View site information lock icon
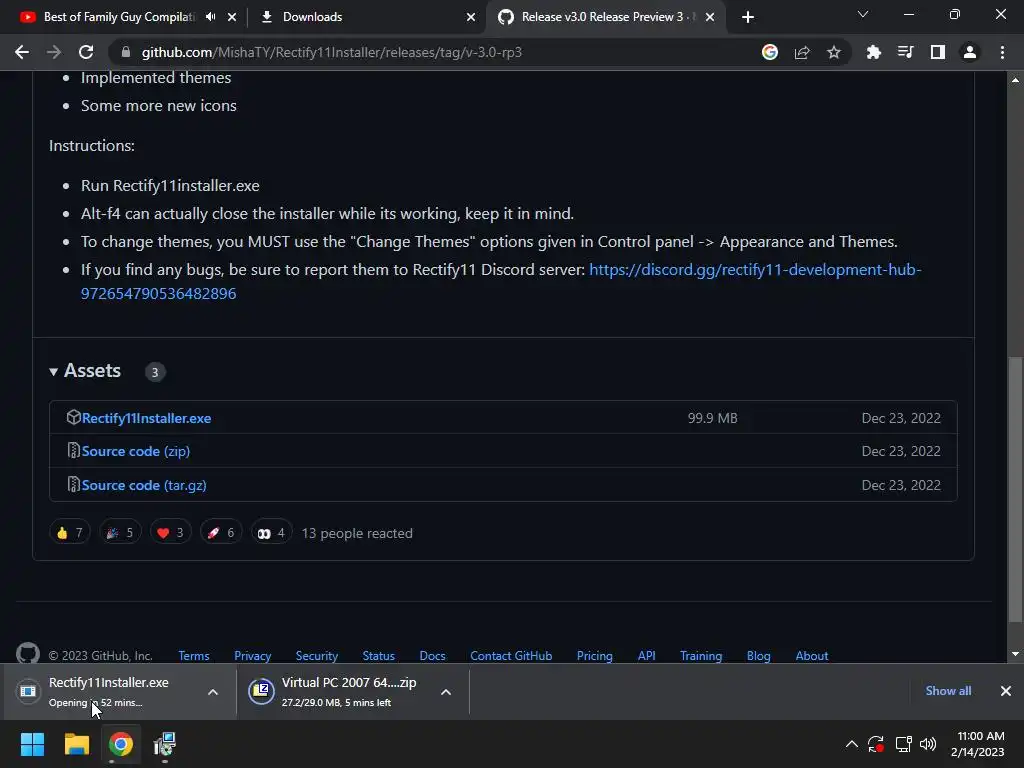The width and height of the screenshot is (1024, 768). pyautogui.click(x=126, y=52)
